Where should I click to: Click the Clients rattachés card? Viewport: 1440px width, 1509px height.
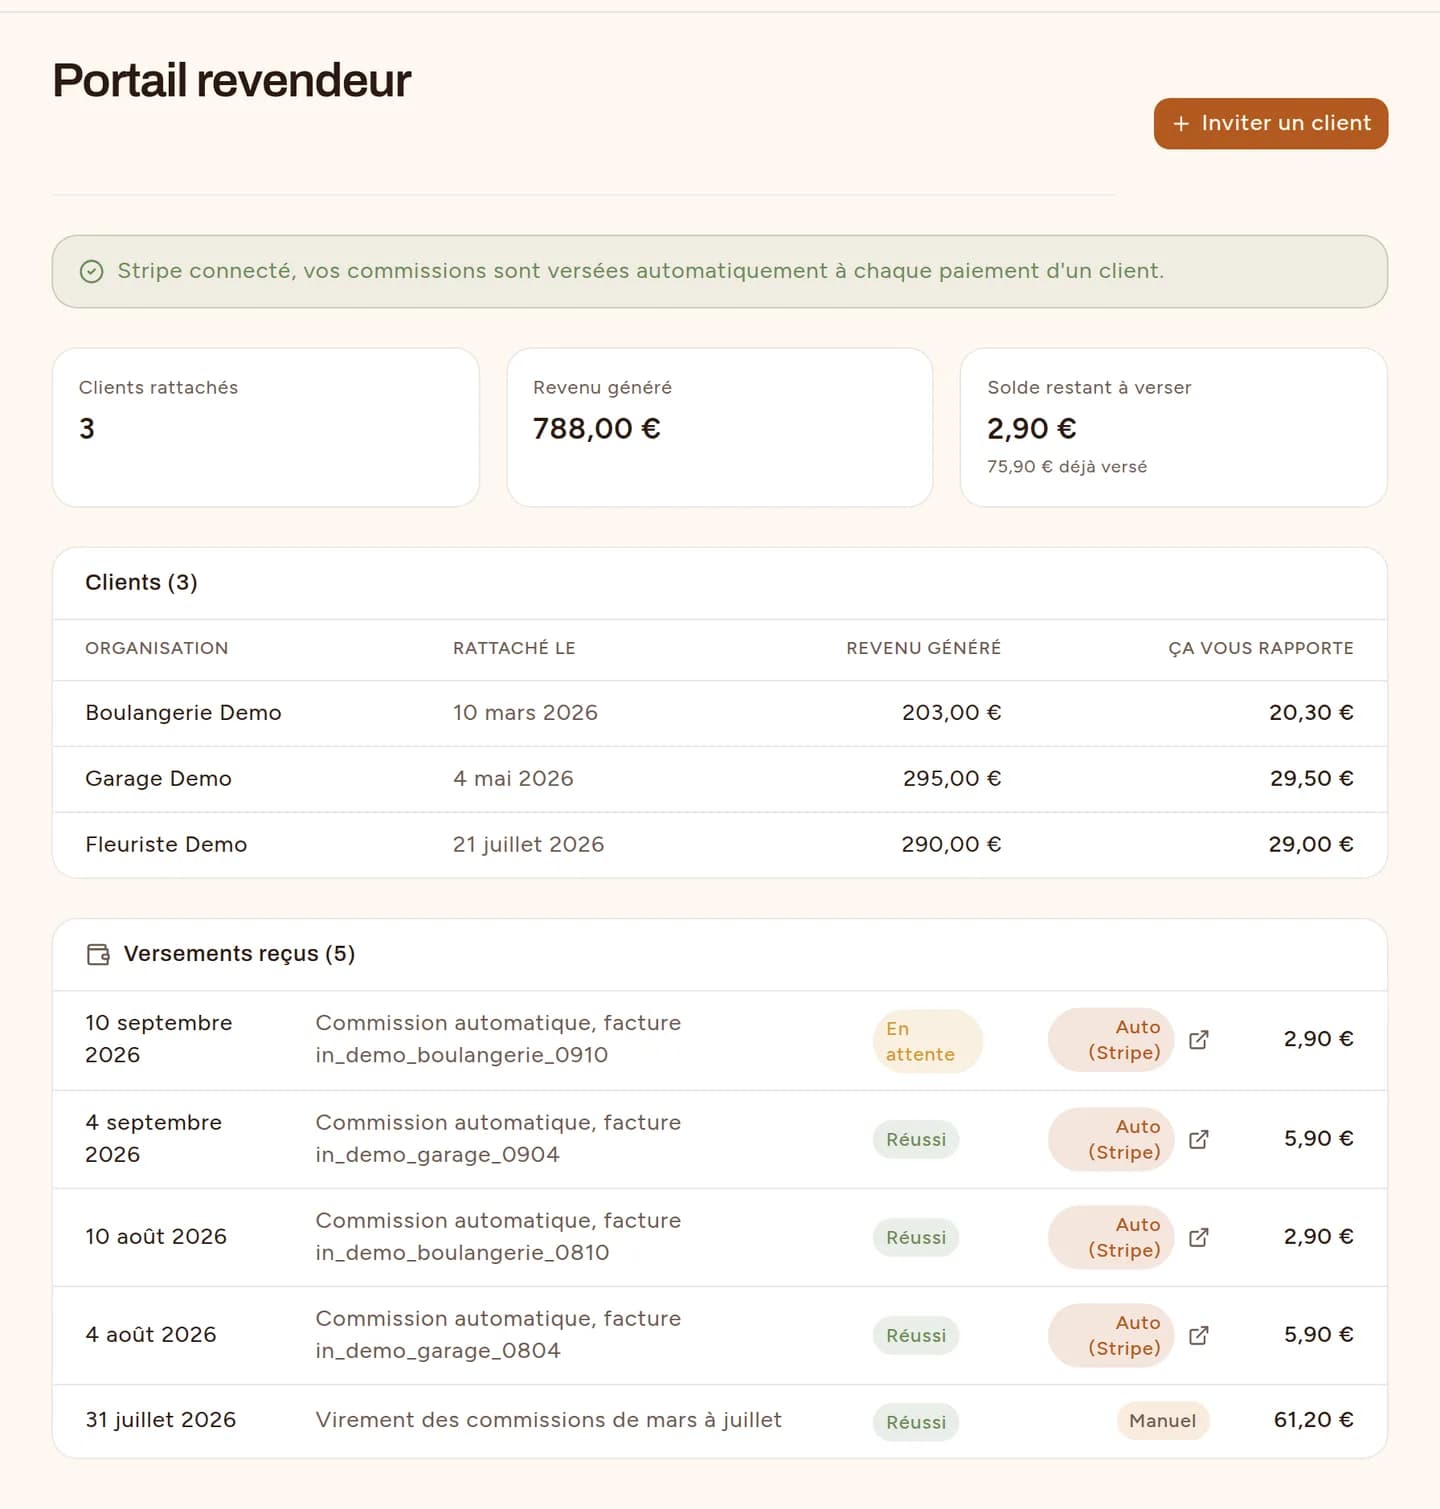tap(266, 427)
